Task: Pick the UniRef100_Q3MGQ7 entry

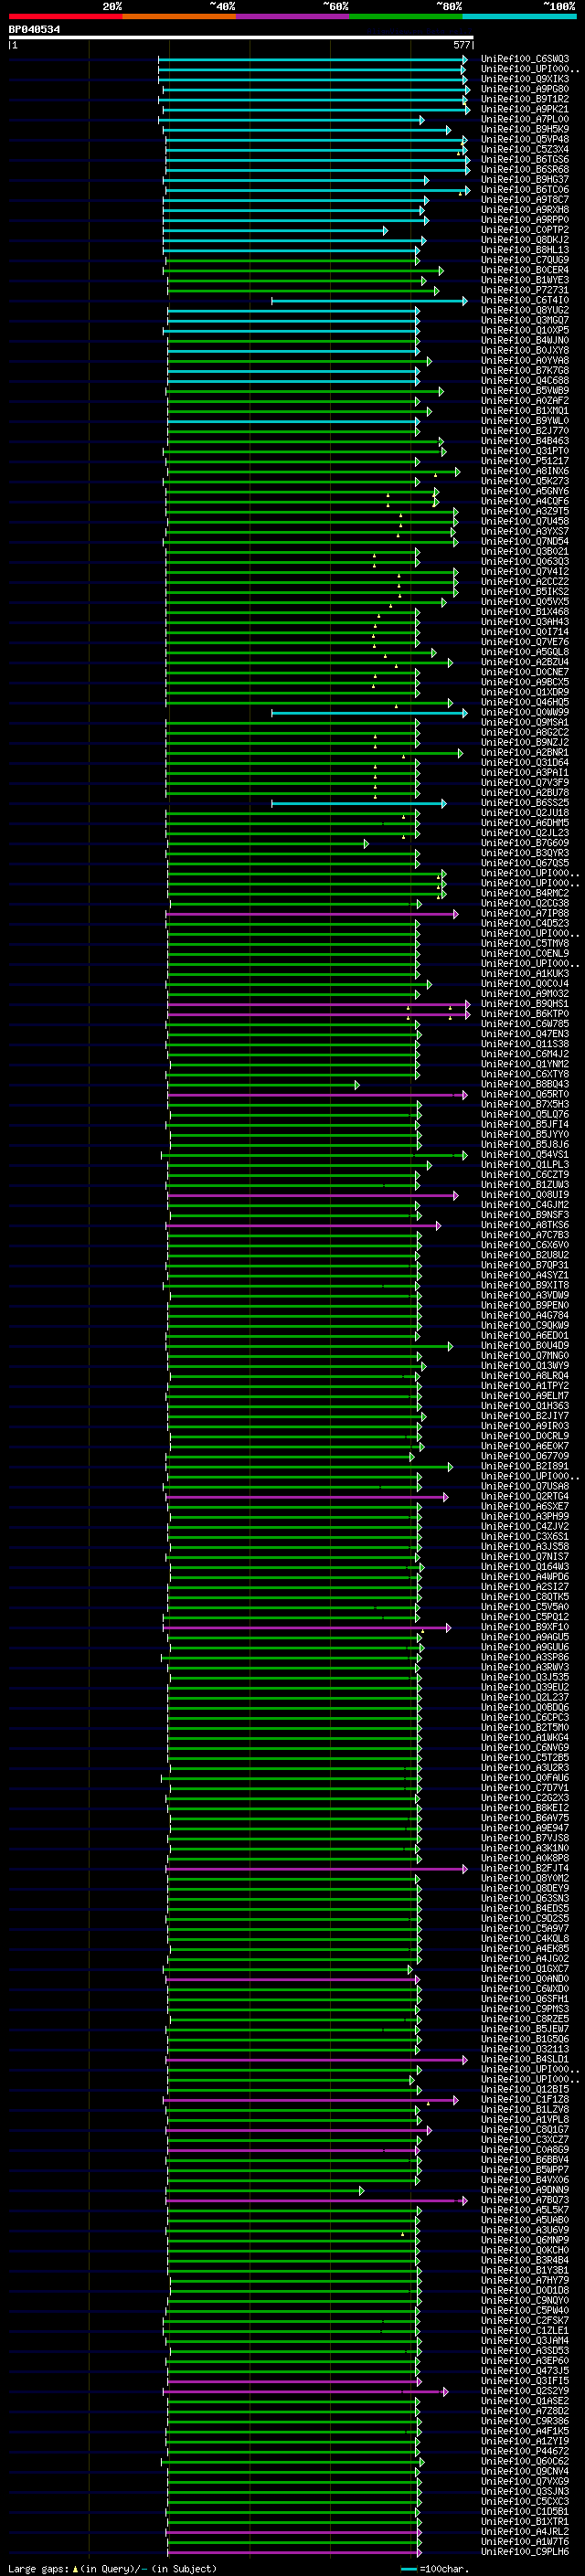Action: pyautogui.click(x=525, y=320)
